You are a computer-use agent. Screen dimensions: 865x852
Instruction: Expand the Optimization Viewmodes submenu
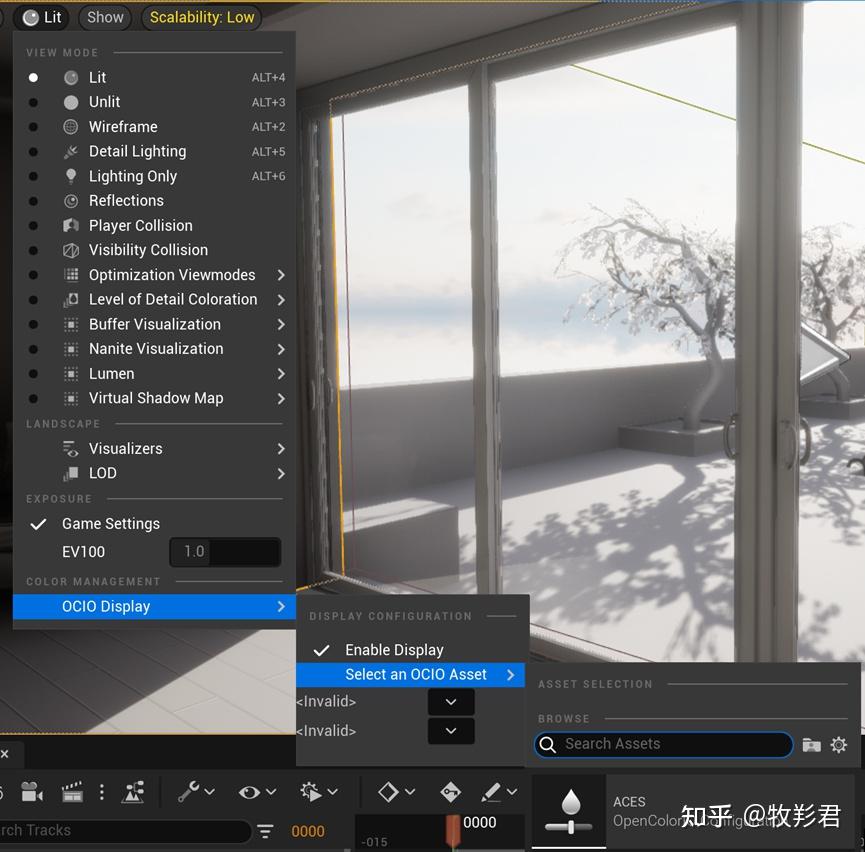click(x=171, y=274)
